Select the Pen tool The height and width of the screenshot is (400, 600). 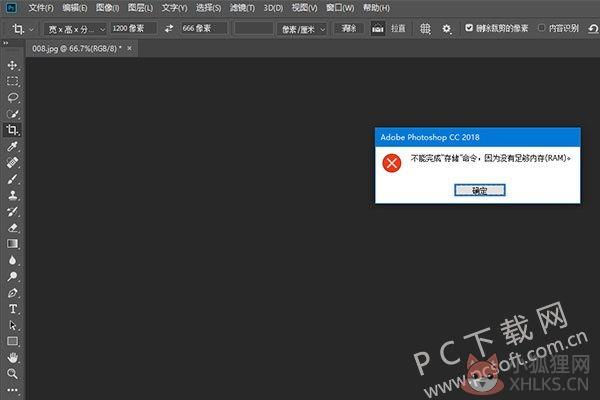12,293
